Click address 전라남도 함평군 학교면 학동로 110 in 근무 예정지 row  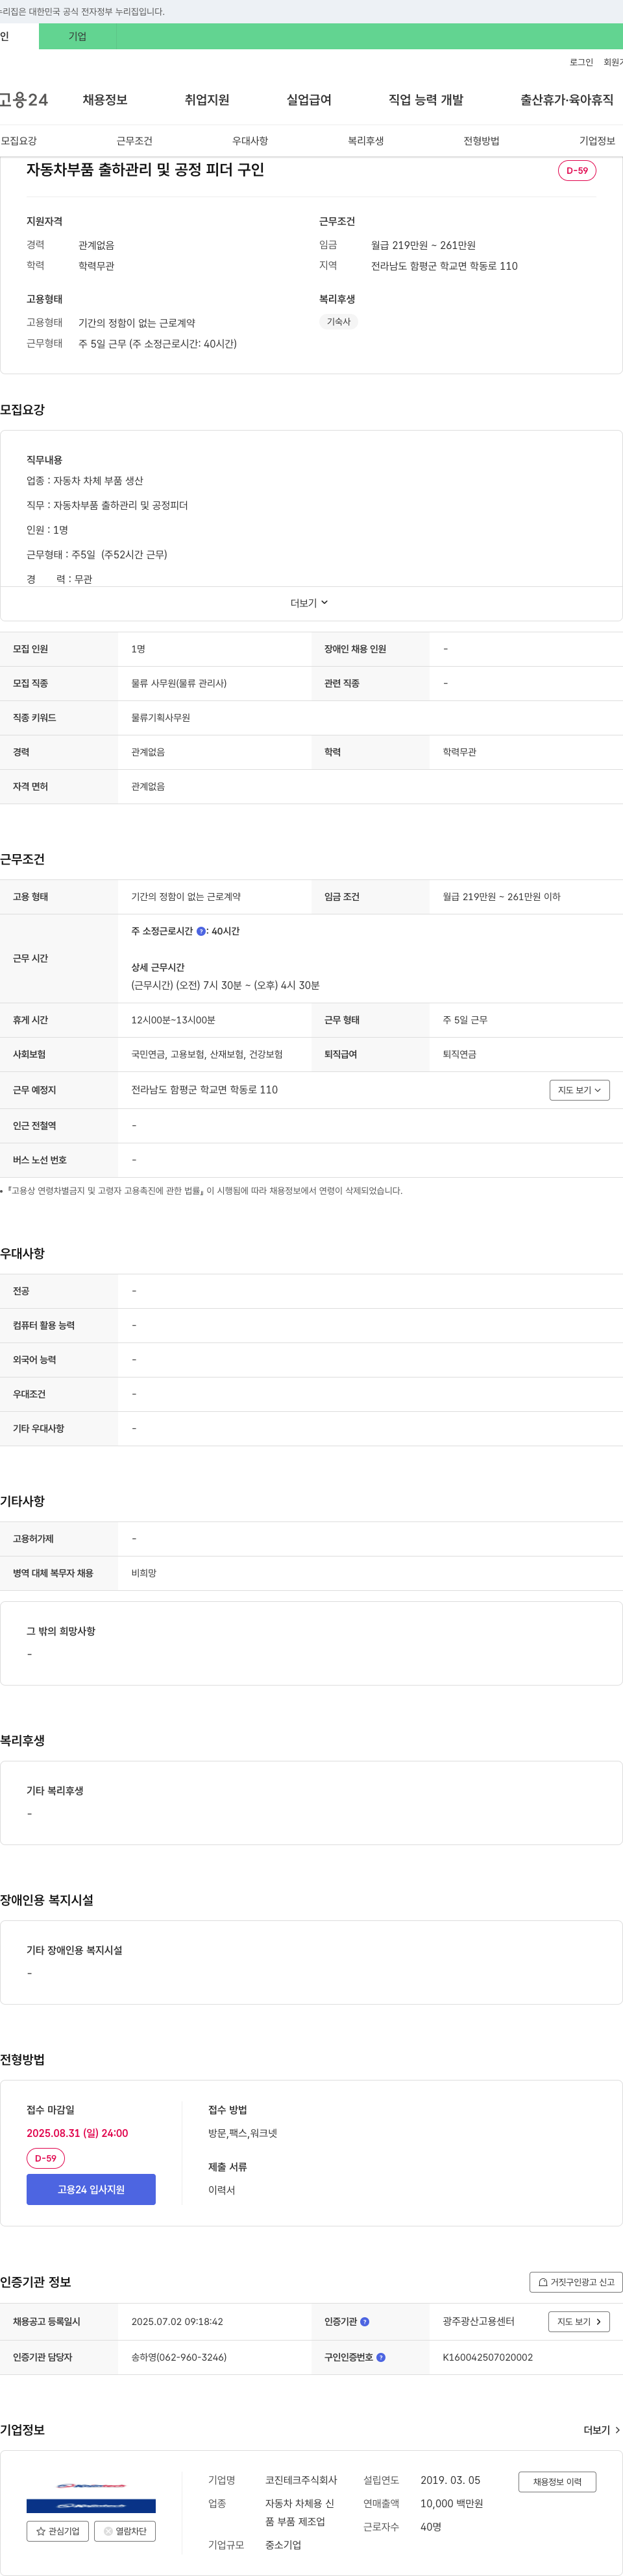(x=204, y=1090)
